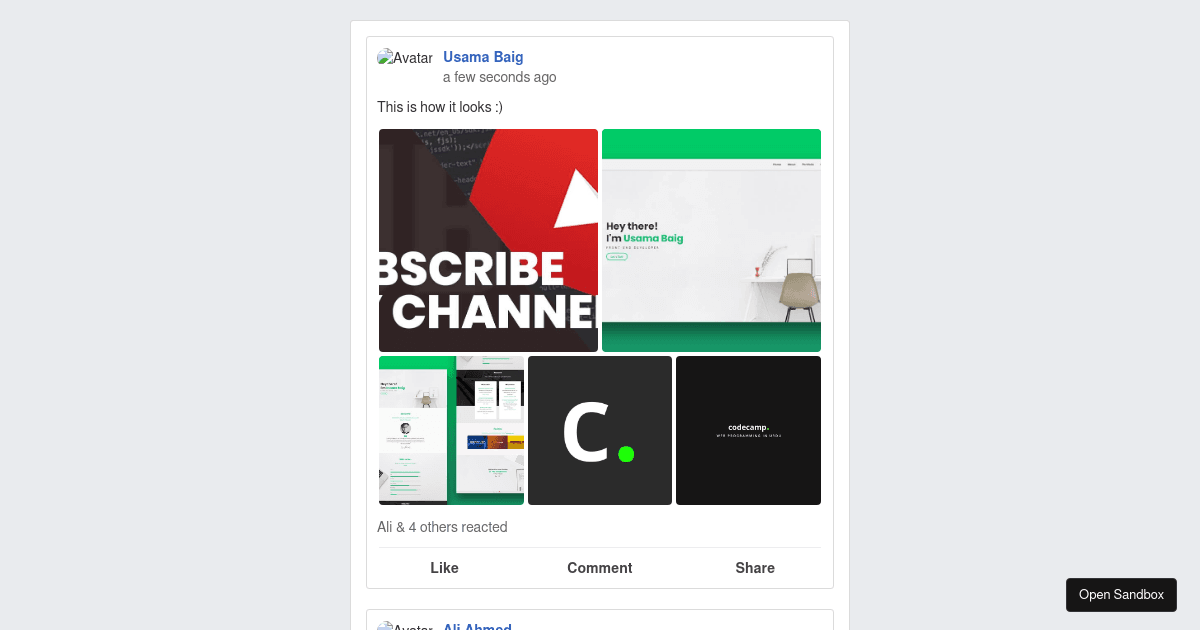1200x630 pixels.
Task: Click the green dot in the C. logo
Action: [626, 454]
